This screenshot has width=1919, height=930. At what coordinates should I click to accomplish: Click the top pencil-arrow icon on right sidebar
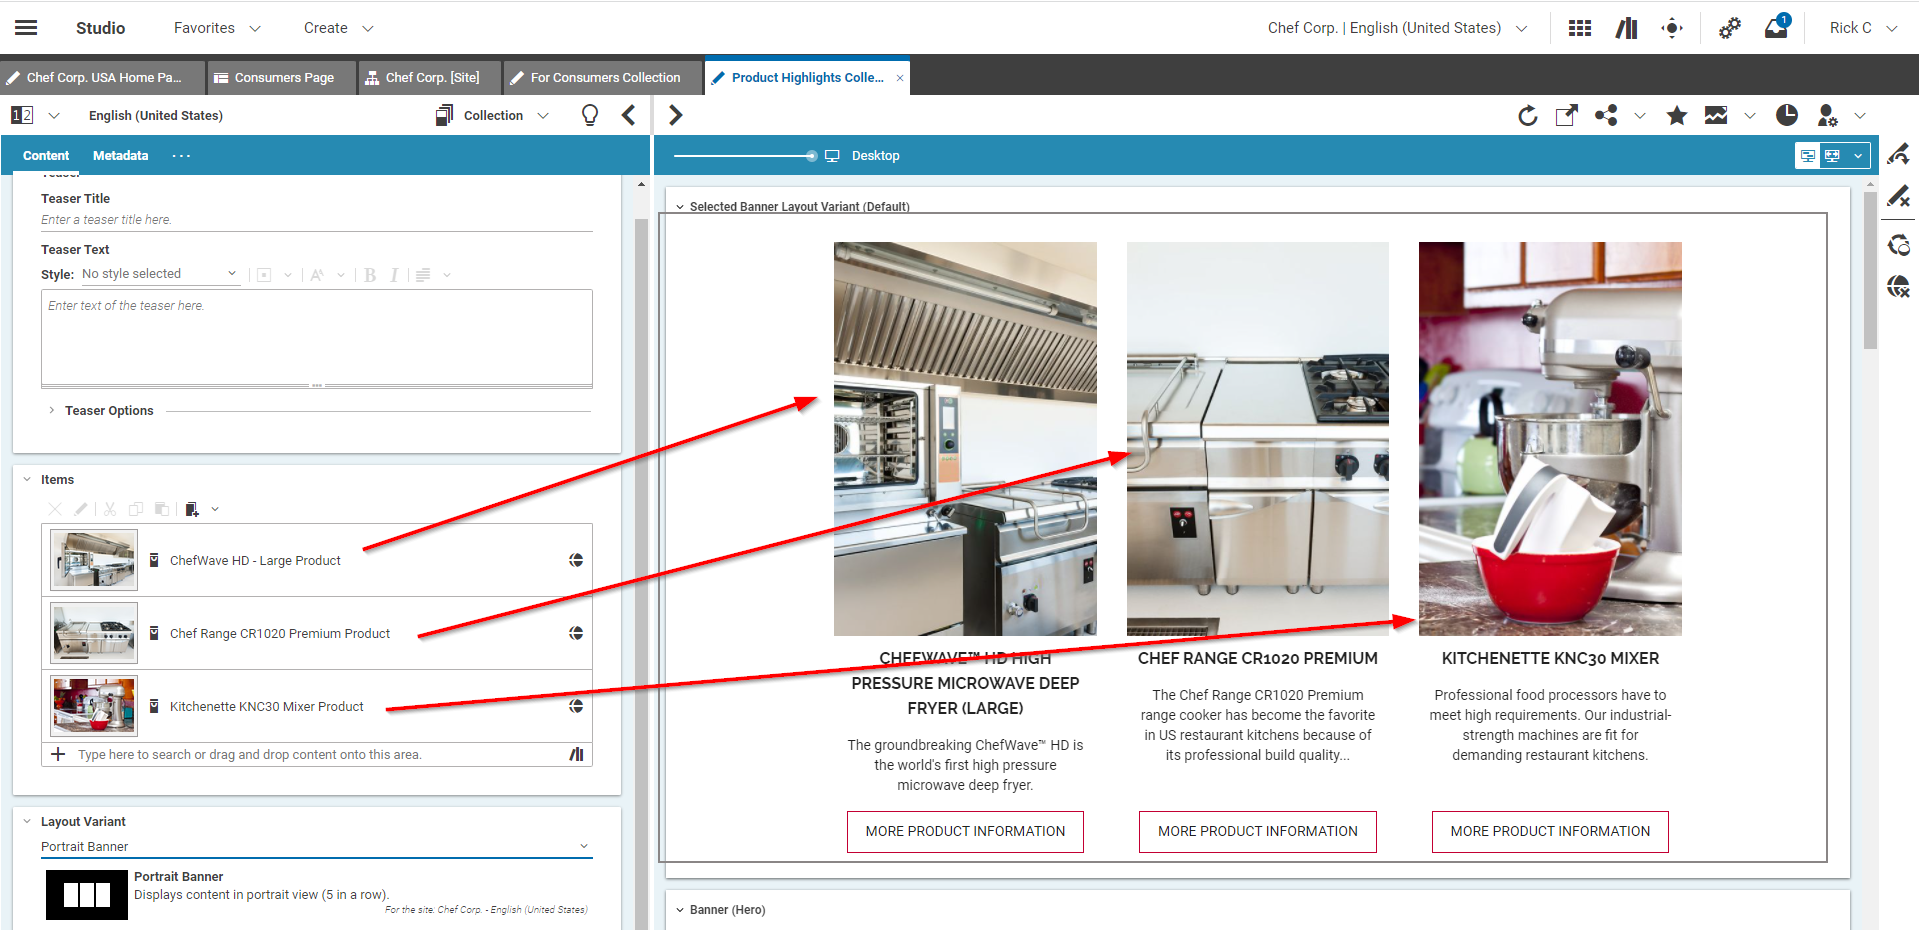(1898, 155)
